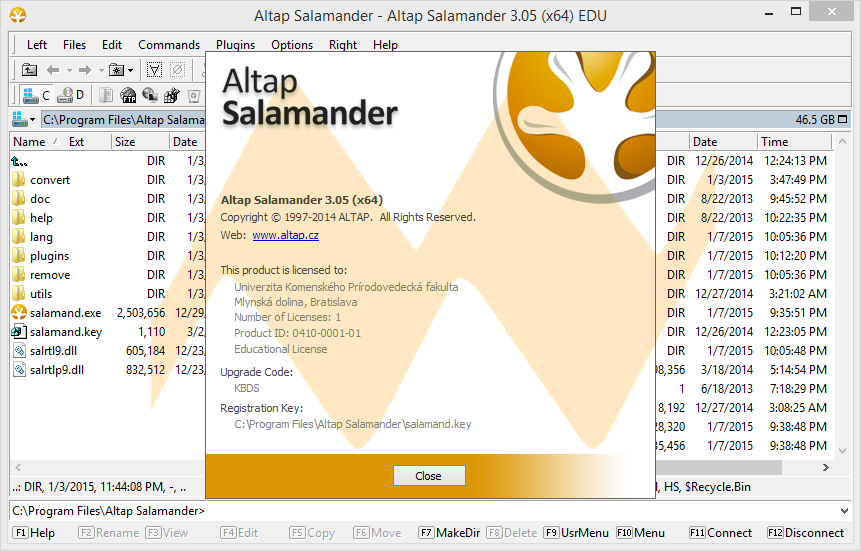Click right panel horizontal scroll right arrow

click(x=826, y=467)
